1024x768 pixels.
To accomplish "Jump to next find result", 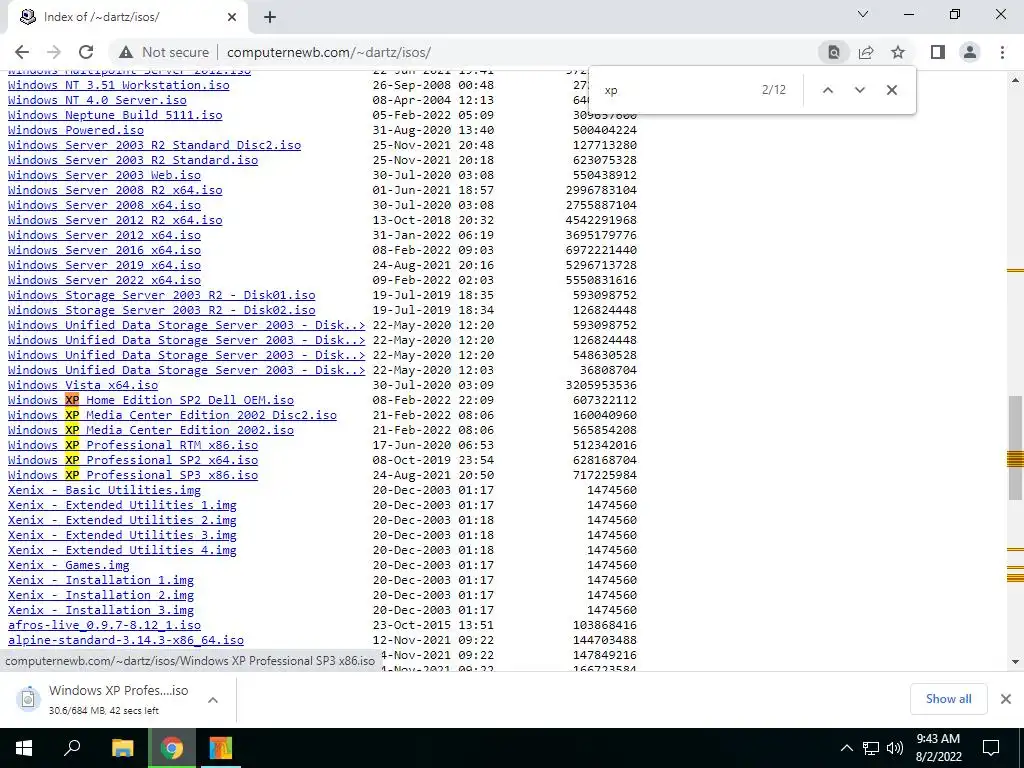I will (x=859, y=90).
